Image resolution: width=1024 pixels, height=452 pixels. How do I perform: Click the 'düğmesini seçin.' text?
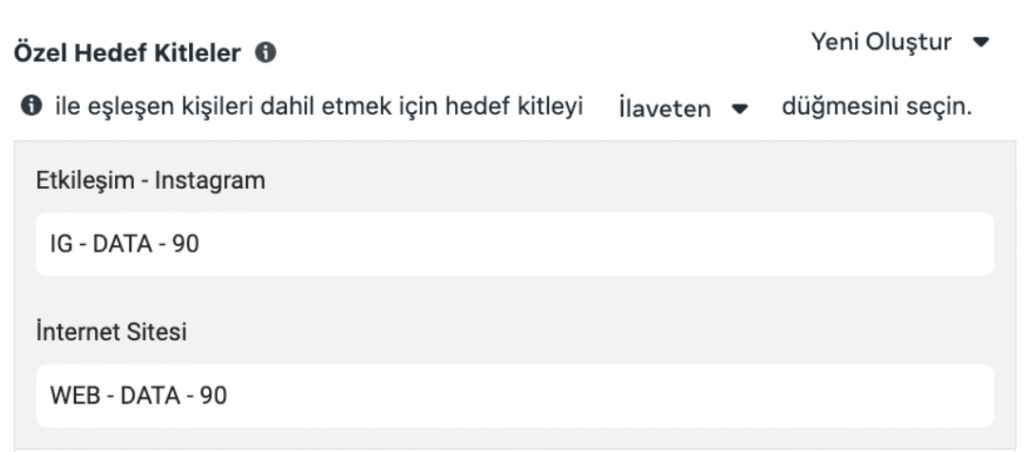point(877,107)
